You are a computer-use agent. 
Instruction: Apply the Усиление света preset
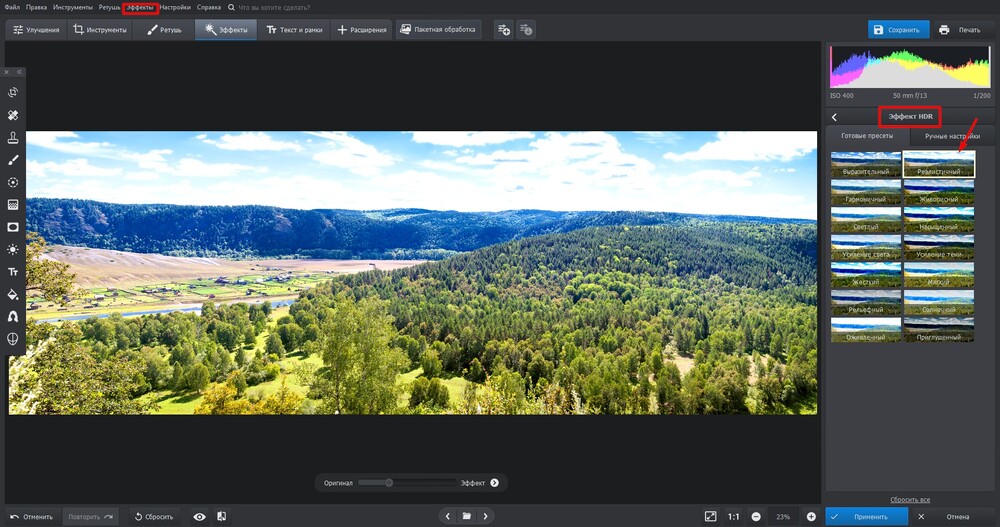click(866, 248)
